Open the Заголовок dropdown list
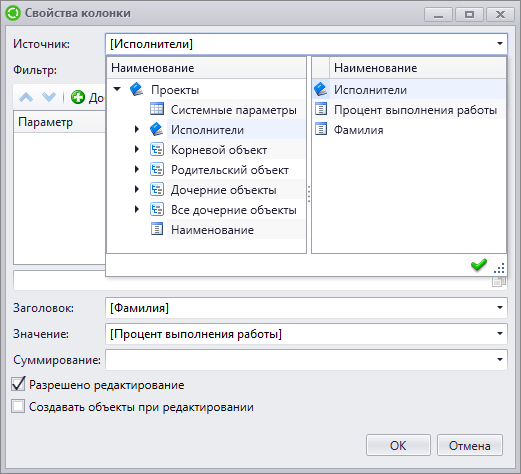The height and width of the screenshot is (474, 521). click(500, 308)
